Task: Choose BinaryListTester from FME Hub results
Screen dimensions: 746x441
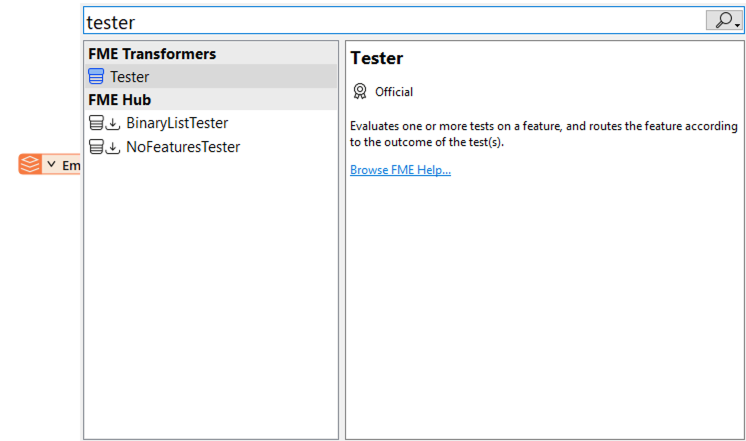Action: [x=177, y=123]
